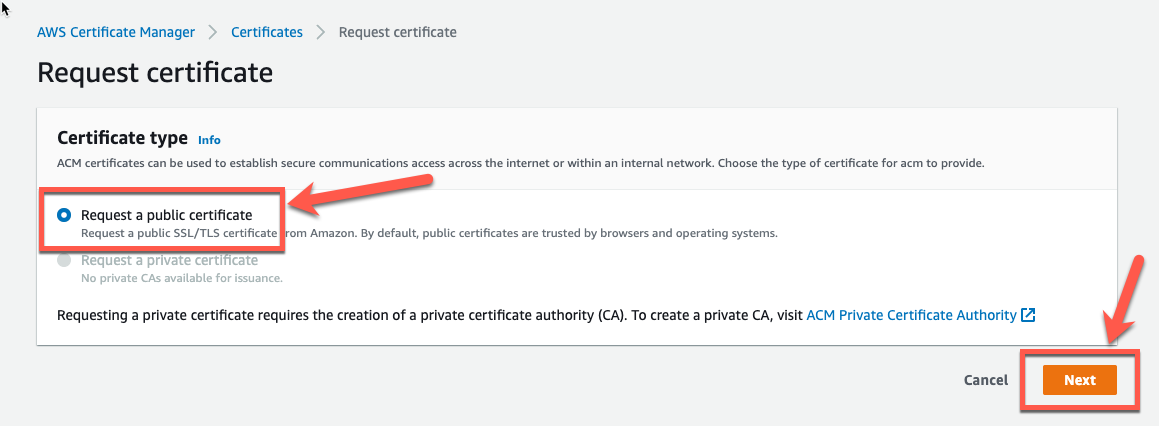Click the chevron before Request certificate breadcrumb

point(321,33)
